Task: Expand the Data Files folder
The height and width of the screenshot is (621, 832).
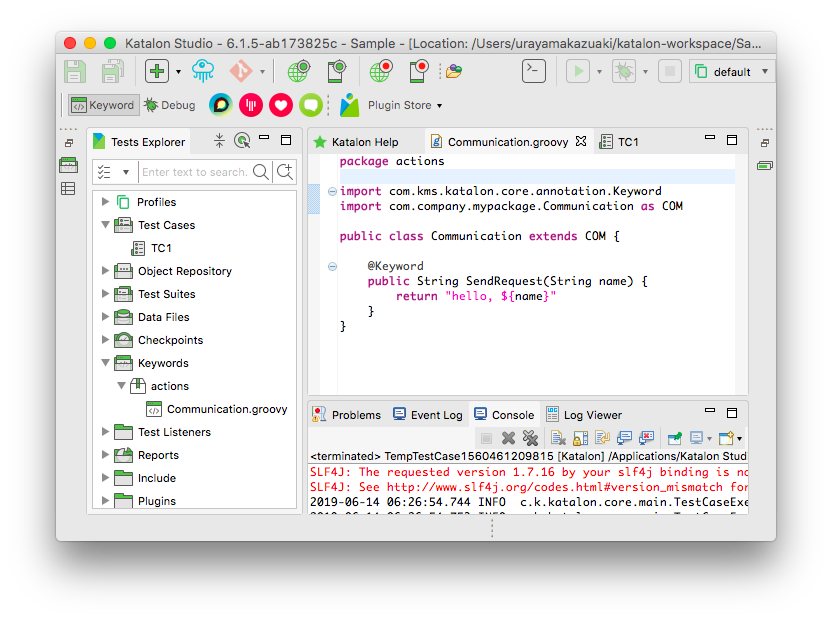Action: coord(105,317)
